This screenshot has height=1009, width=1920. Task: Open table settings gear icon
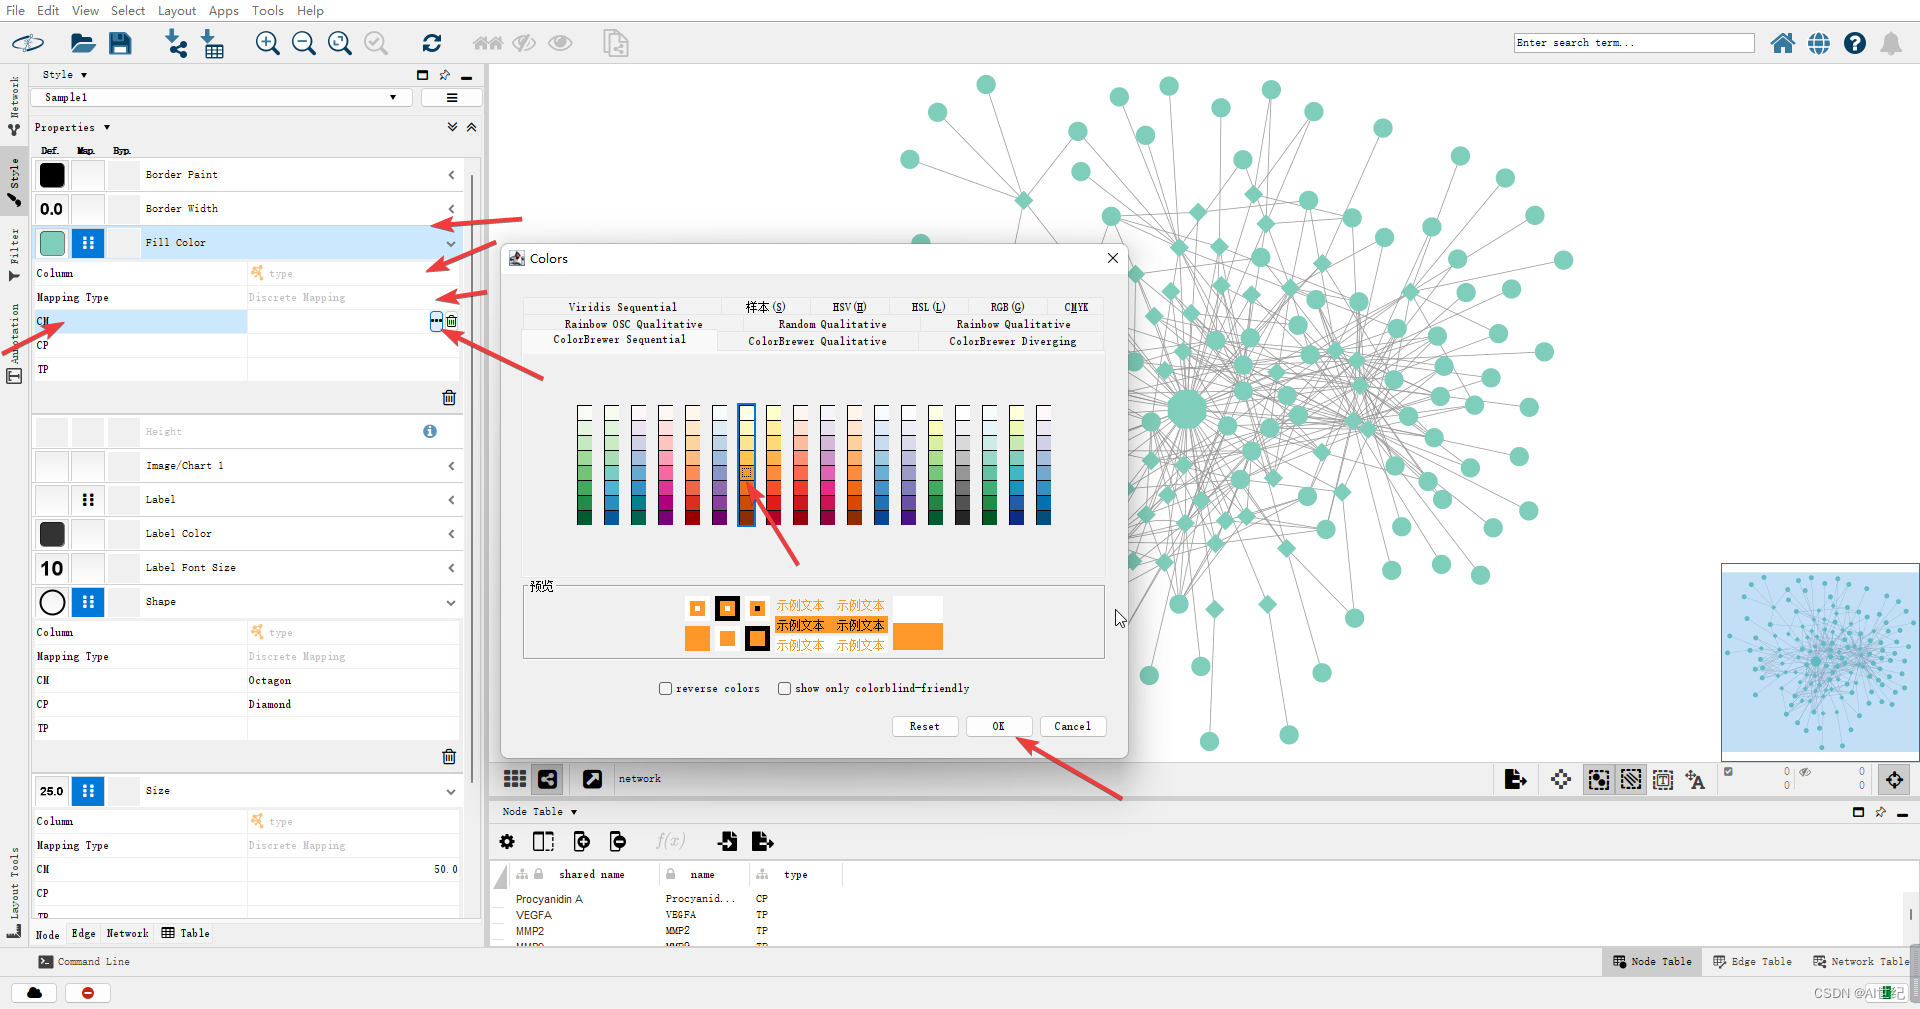(507, 842)
